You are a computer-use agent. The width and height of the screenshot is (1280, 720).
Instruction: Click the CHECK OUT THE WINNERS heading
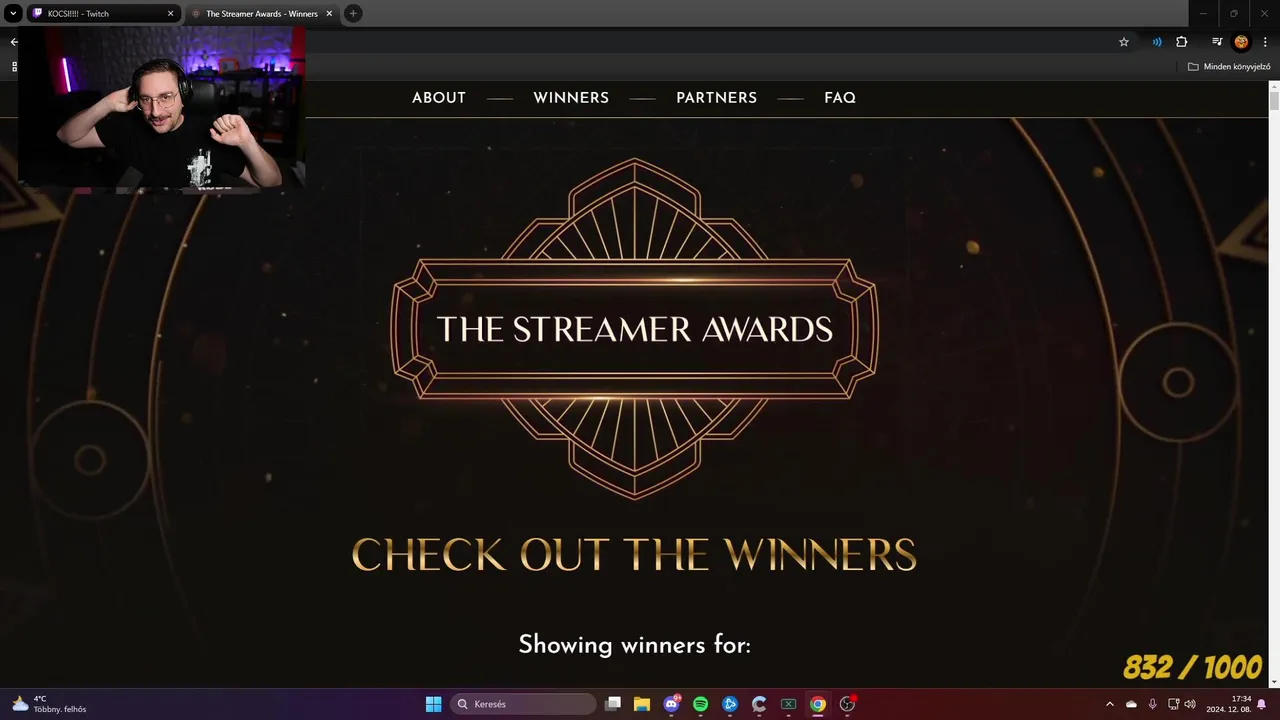pos(634,555)
